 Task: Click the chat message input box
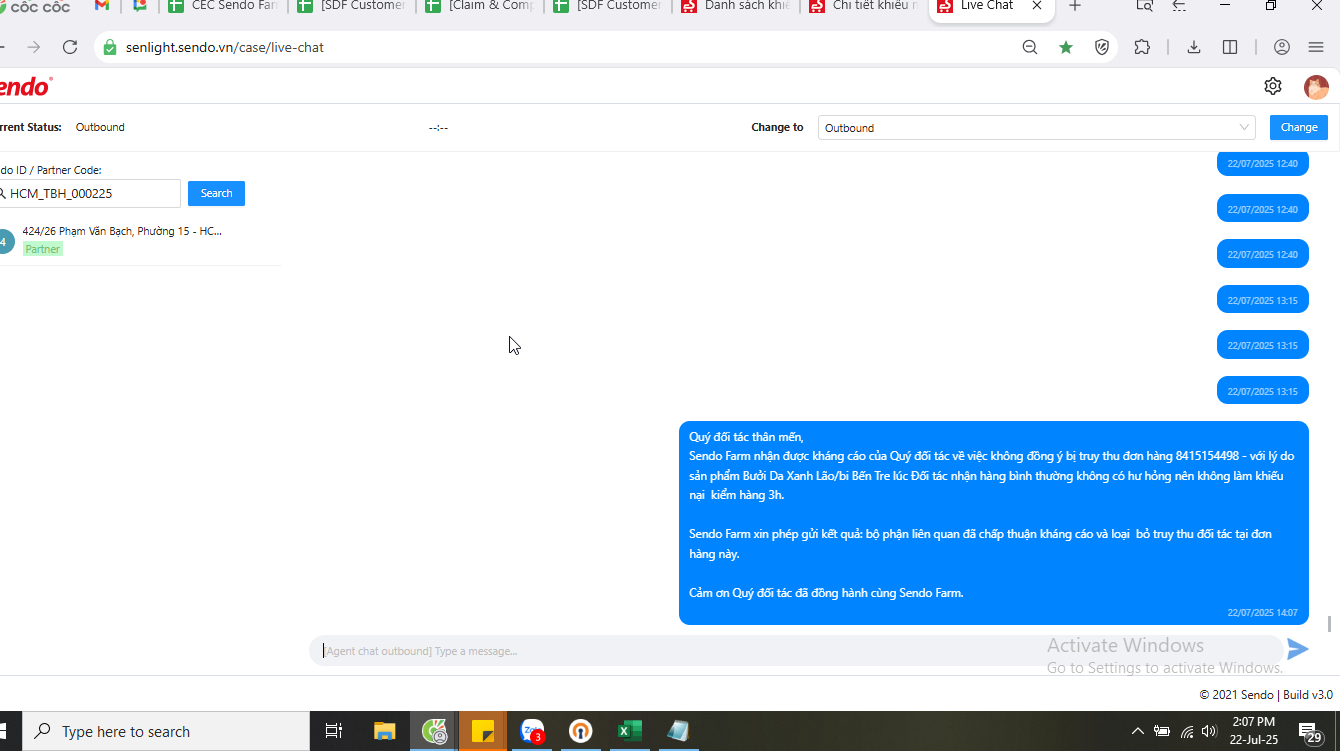(x=796, y=651)
